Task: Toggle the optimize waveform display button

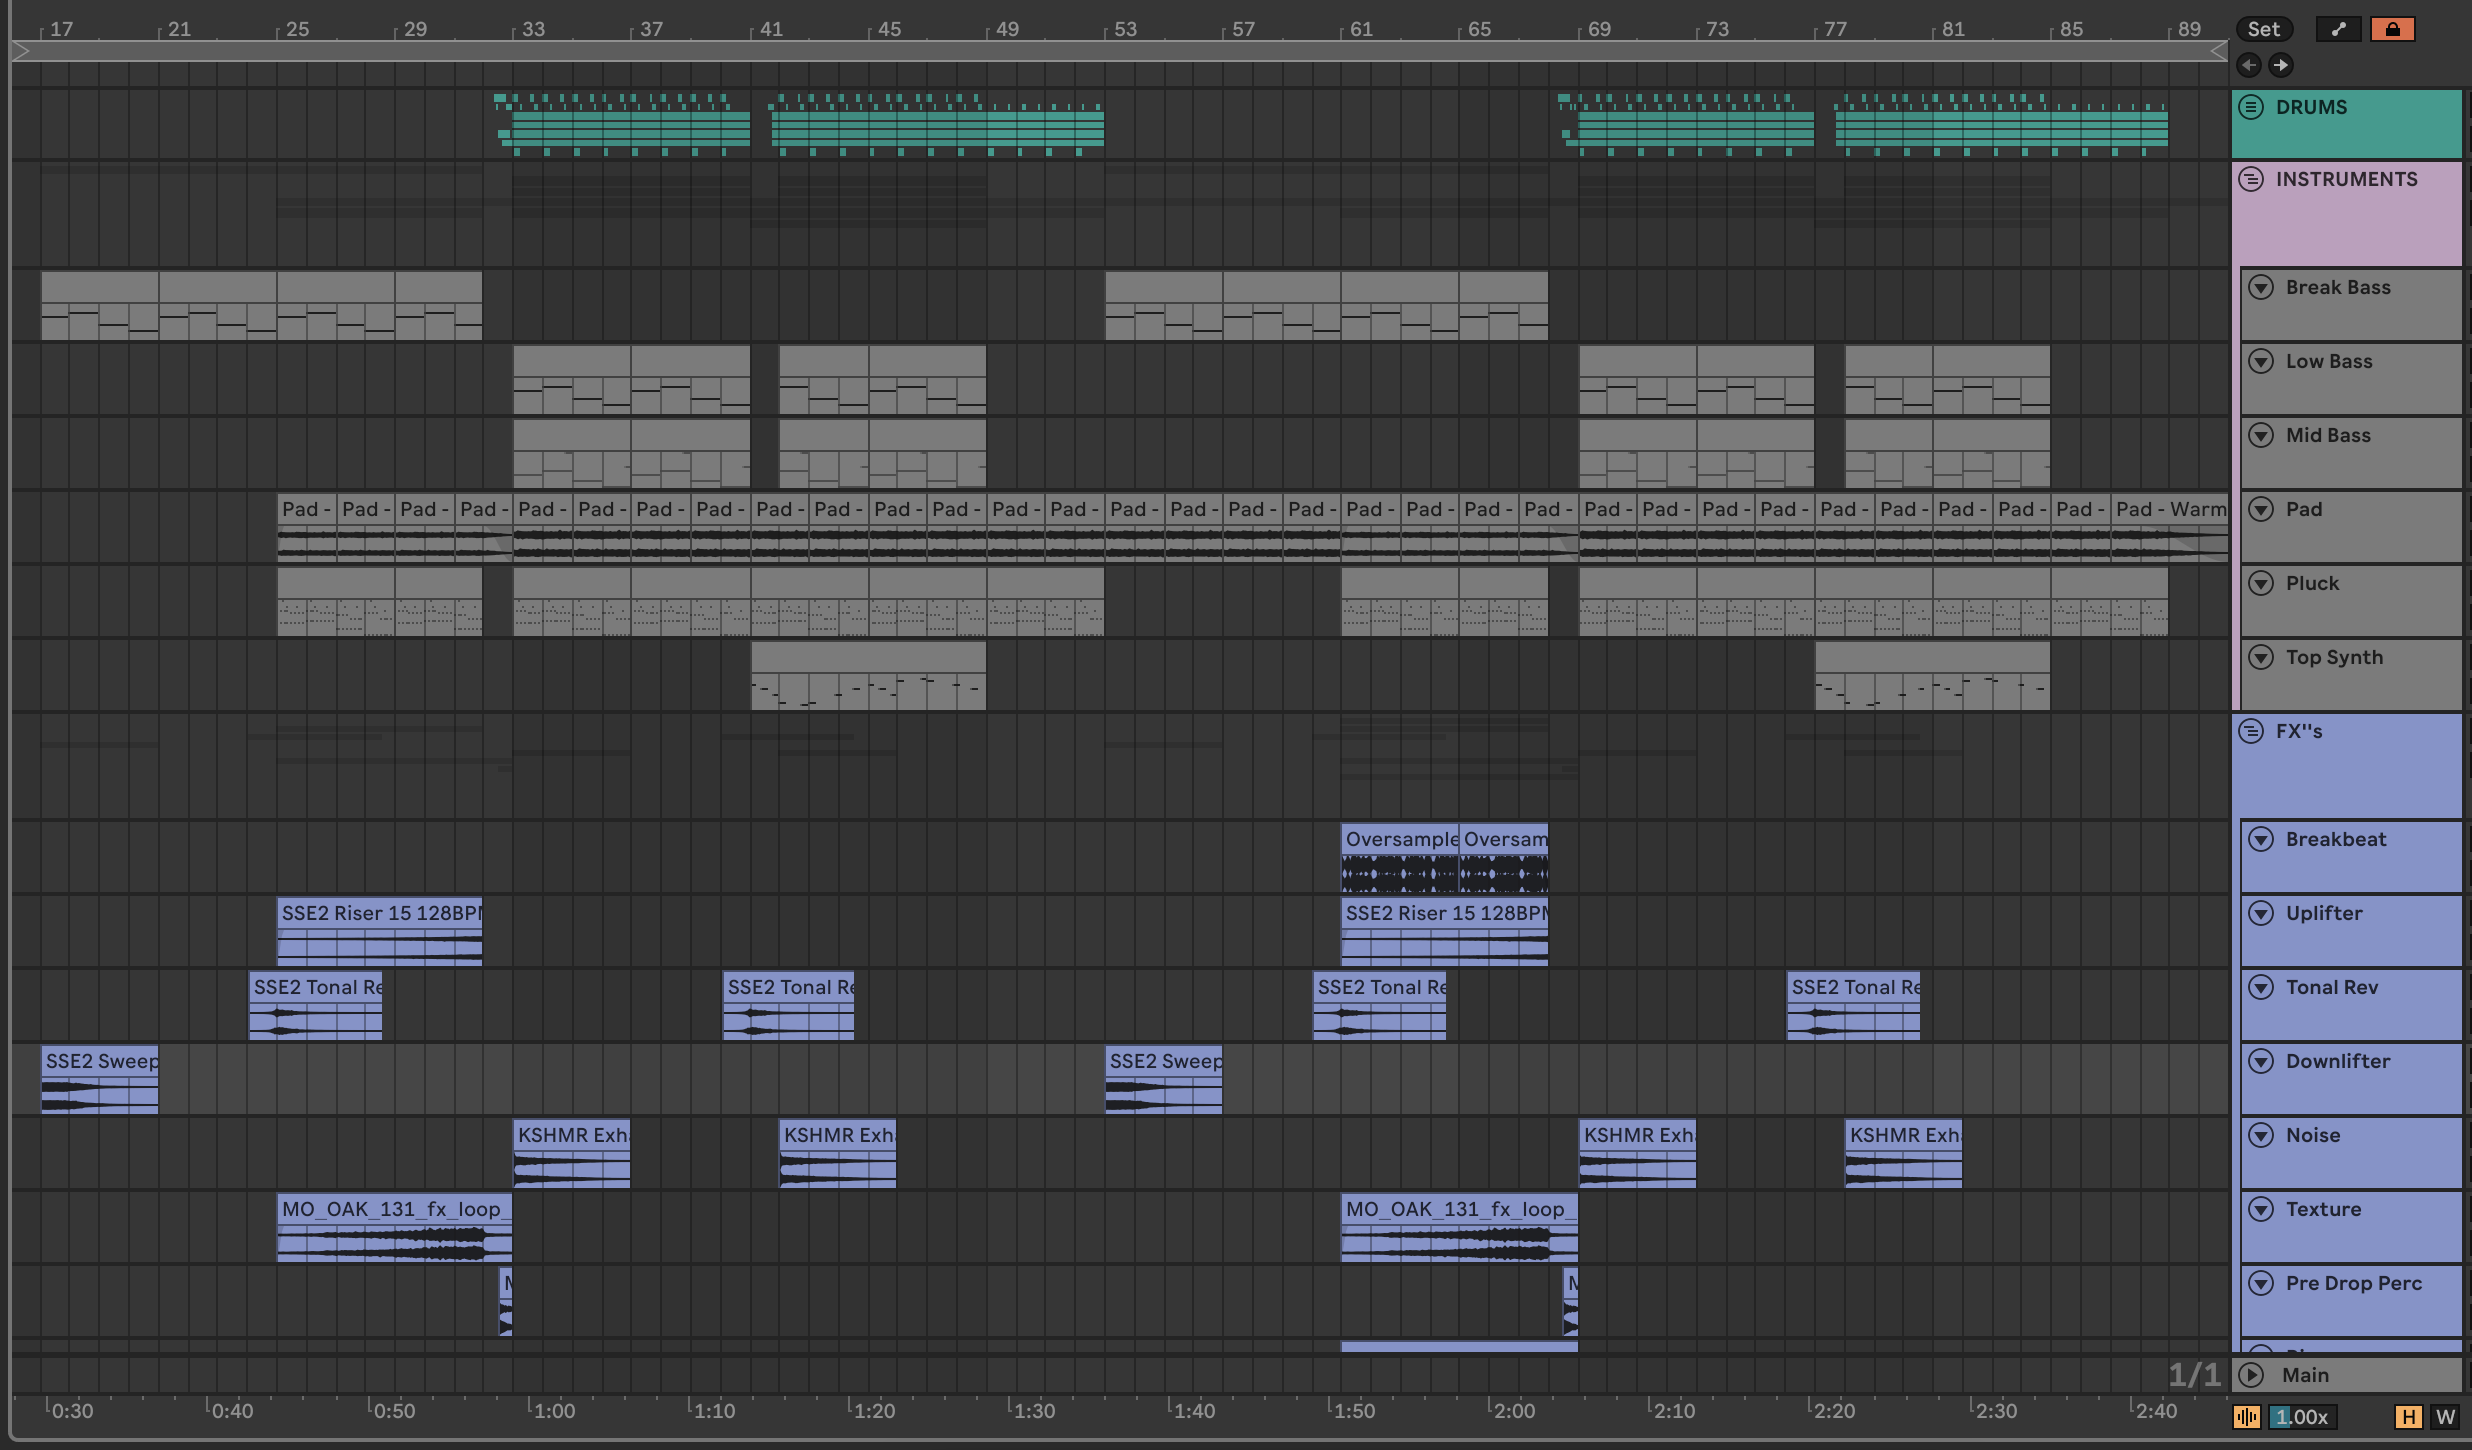Action: [2247, 1417]
